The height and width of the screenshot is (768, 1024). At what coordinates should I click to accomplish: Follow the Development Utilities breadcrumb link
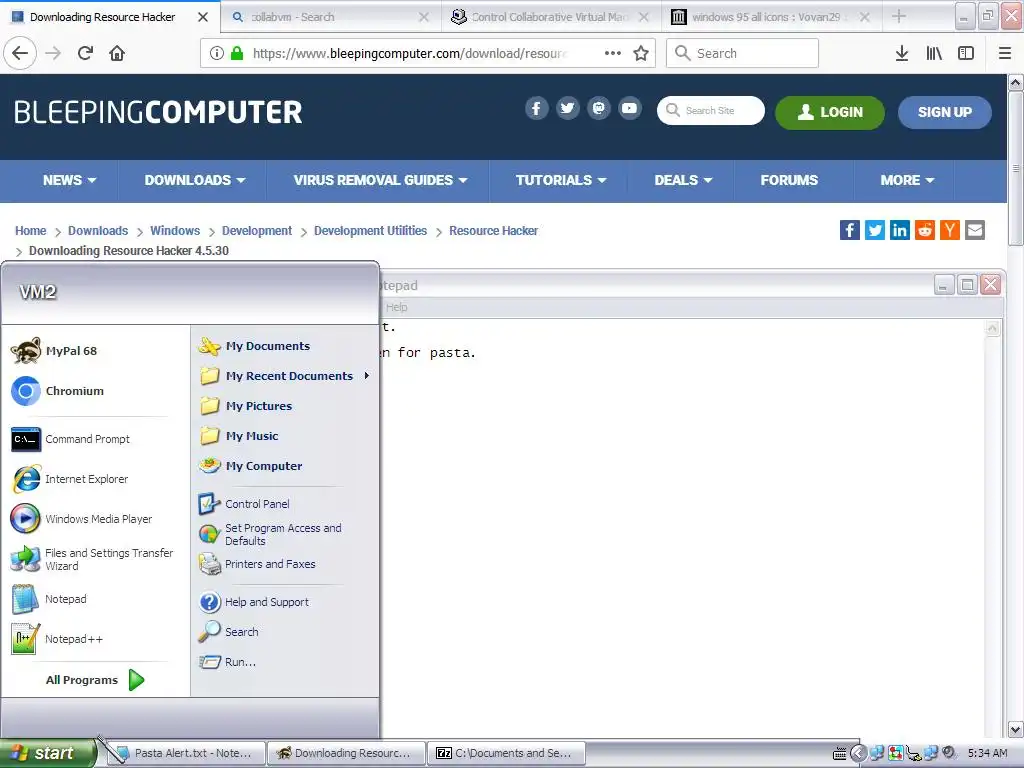coord(370,231)
